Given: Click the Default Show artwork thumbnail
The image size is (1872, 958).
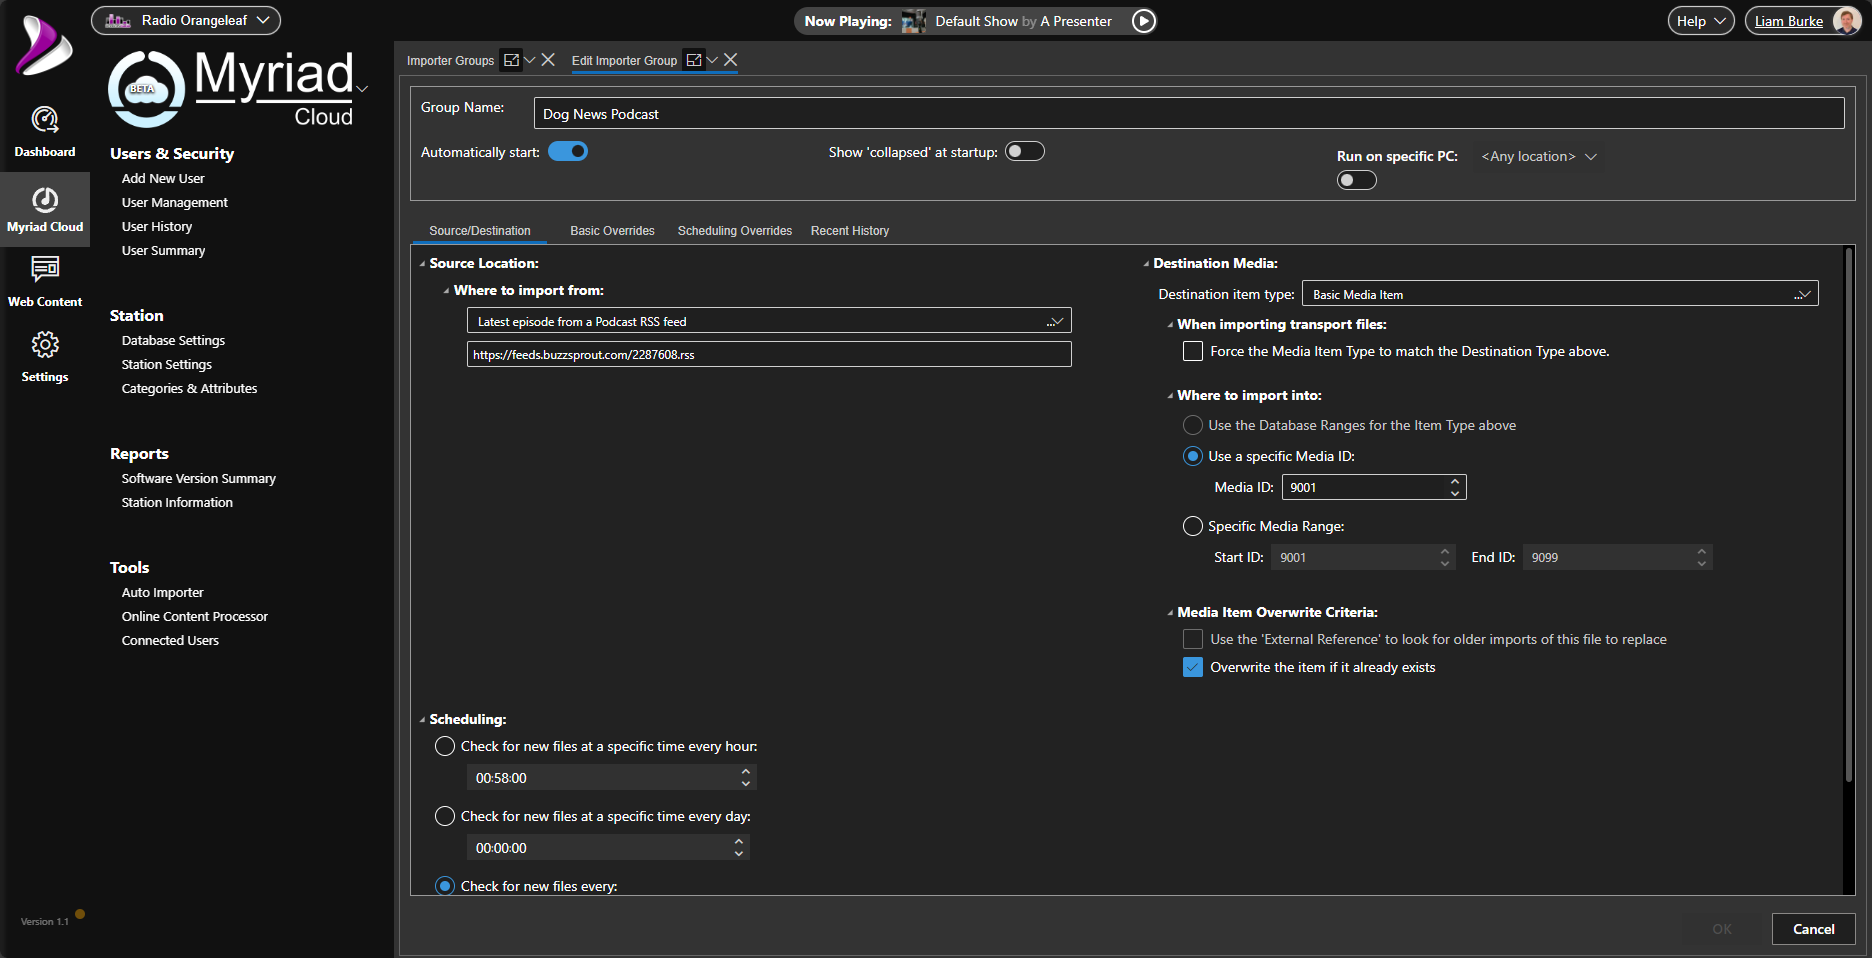Looking at the screenshot, I should pyautogui.click(x=913, y=21).
